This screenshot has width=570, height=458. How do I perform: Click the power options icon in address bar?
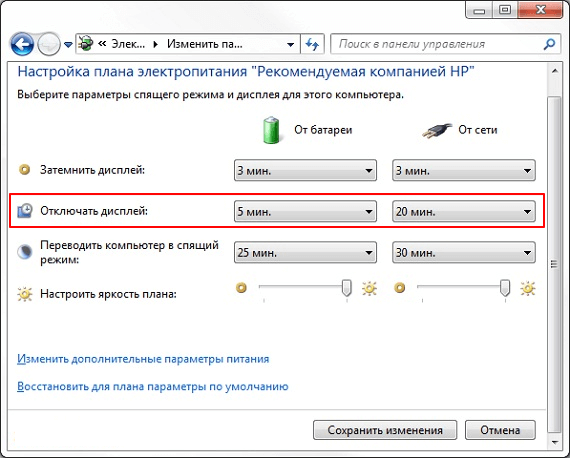[x=86, y=44]
